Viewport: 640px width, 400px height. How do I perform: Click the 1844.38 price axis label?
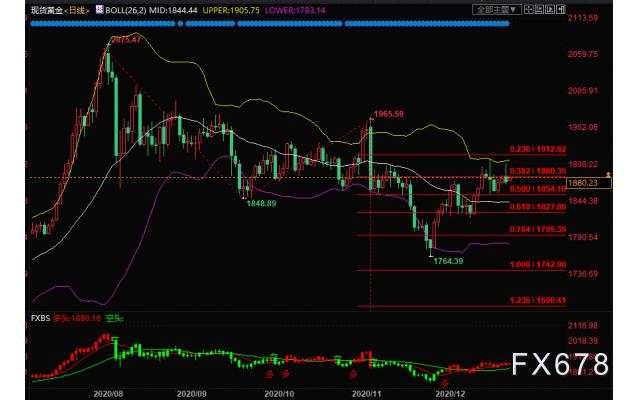[x=583, y=200]
